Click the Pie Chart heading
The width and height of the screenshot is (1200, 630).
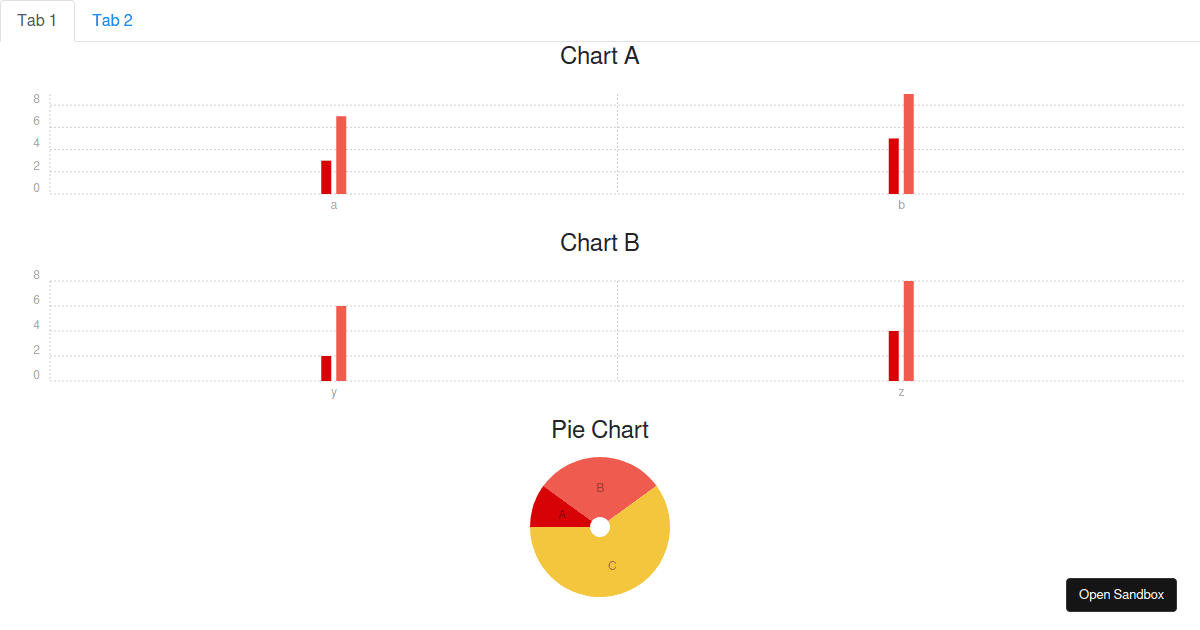pyautogui.click(x=600, y=430)
